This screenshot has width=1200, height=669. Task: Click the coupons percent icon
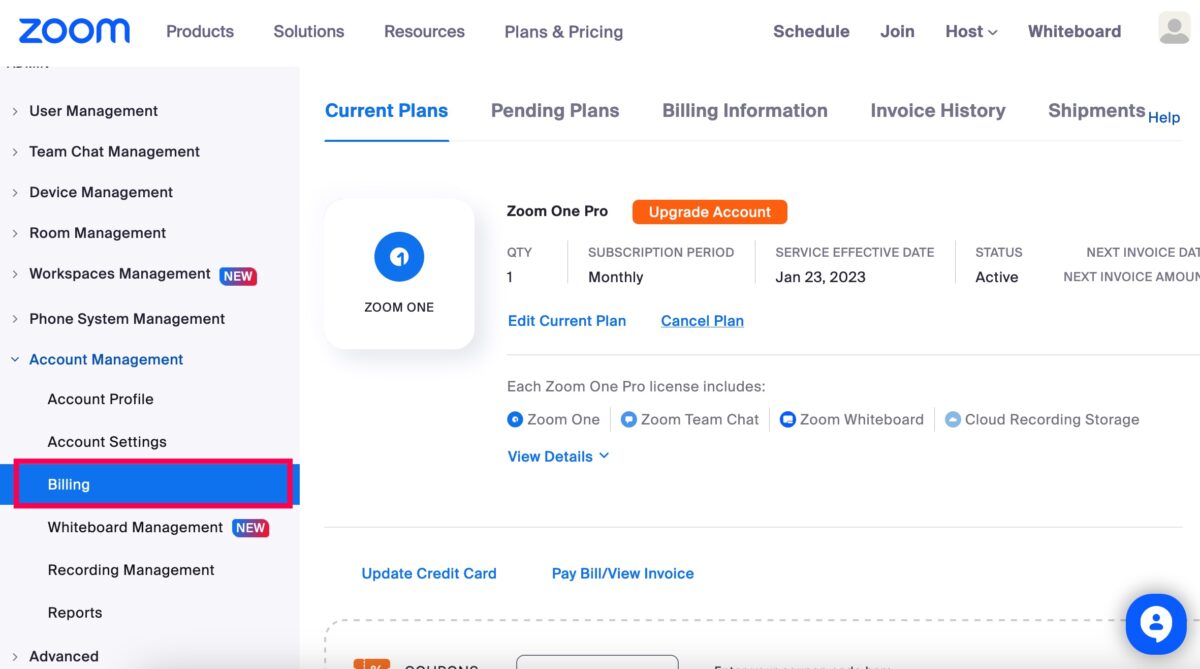pyautogui.click(x=372, y=664)
